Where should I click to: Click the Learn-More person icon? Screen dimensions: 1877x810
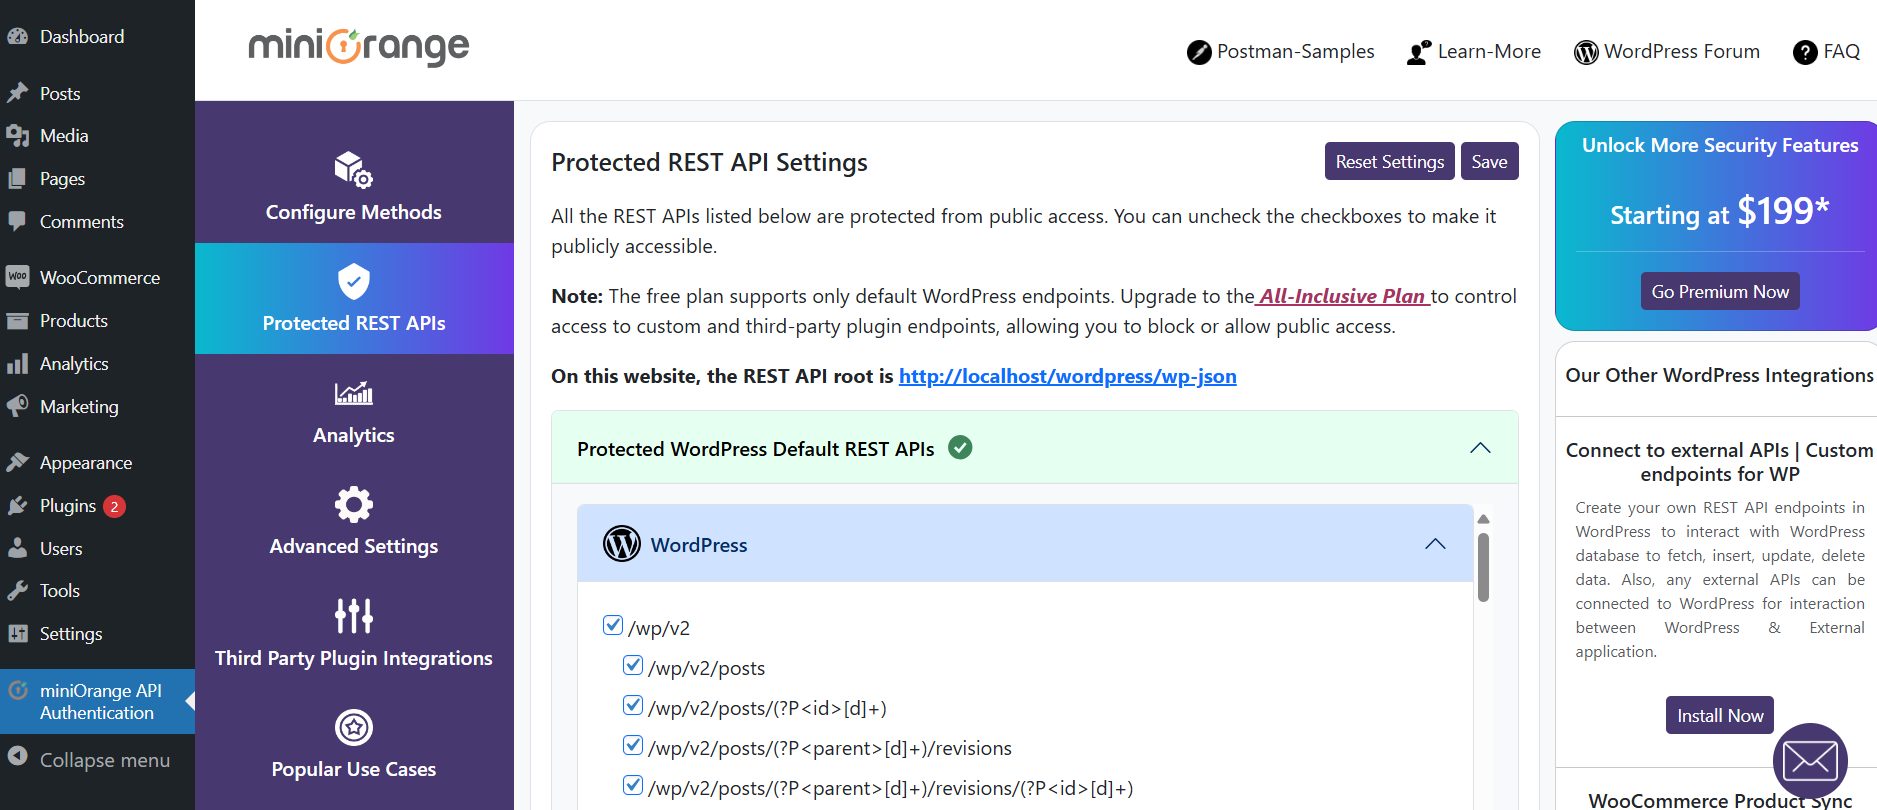[1419, 52]
